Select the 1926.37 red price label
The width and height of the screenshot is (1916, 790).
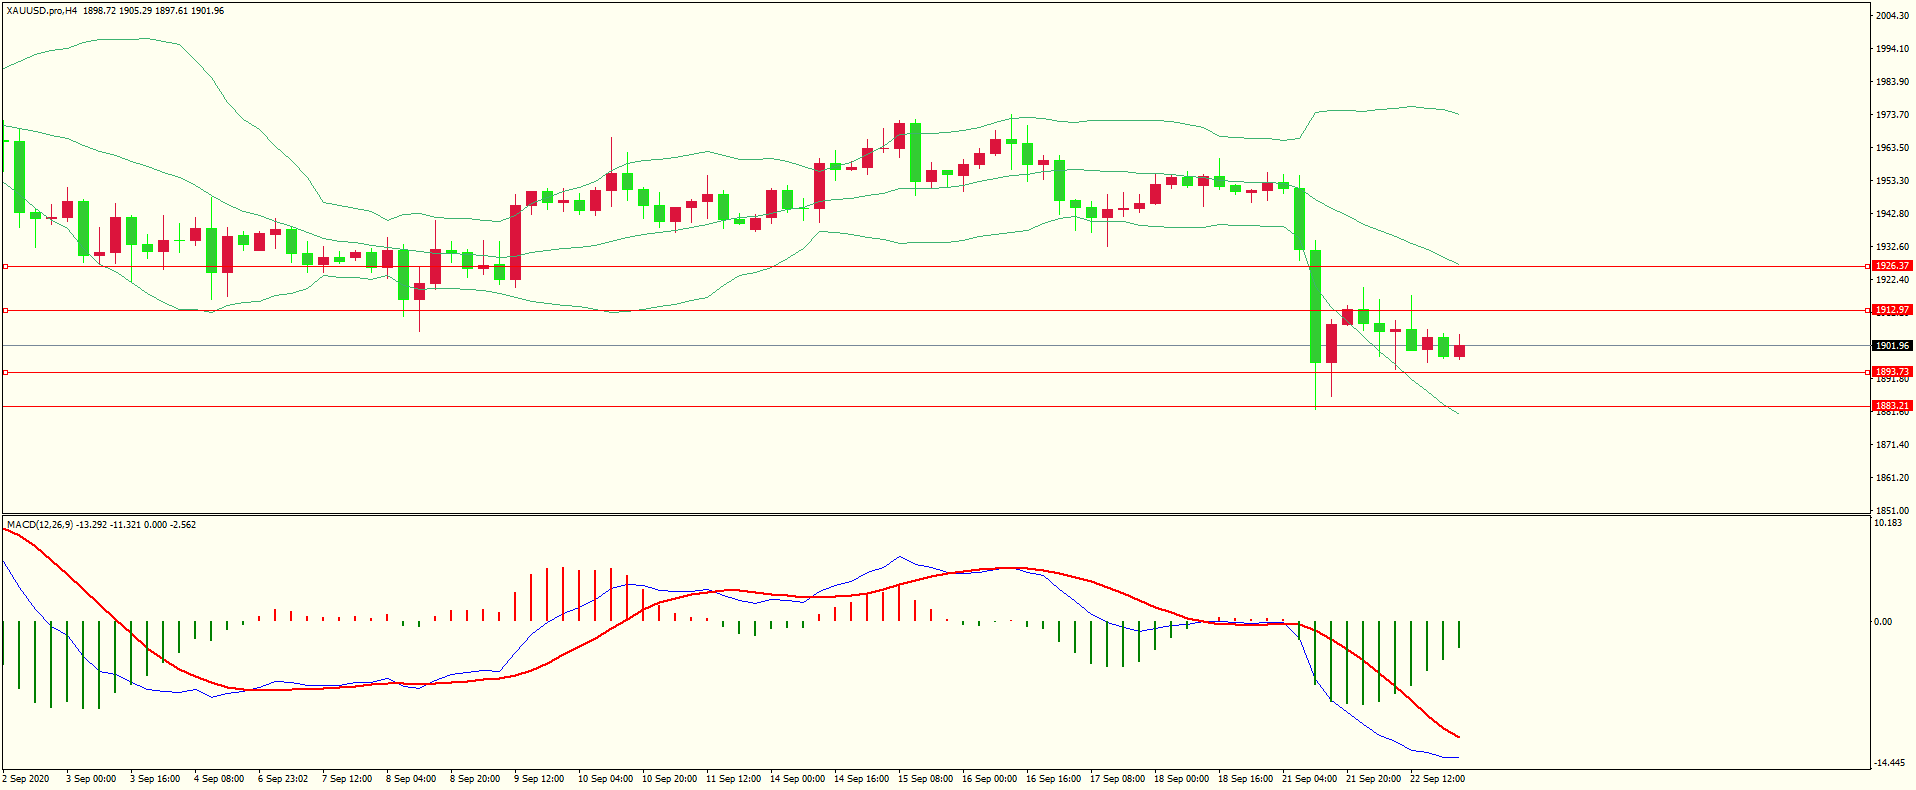click(x=1892, y=266)
